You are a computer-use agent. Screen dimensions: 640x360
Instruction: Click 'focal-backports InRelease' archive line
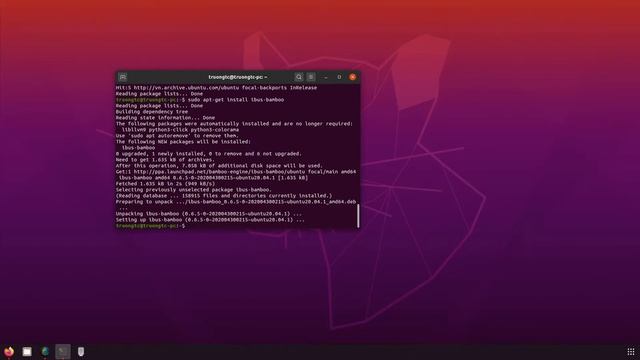[x=216, y=87]
